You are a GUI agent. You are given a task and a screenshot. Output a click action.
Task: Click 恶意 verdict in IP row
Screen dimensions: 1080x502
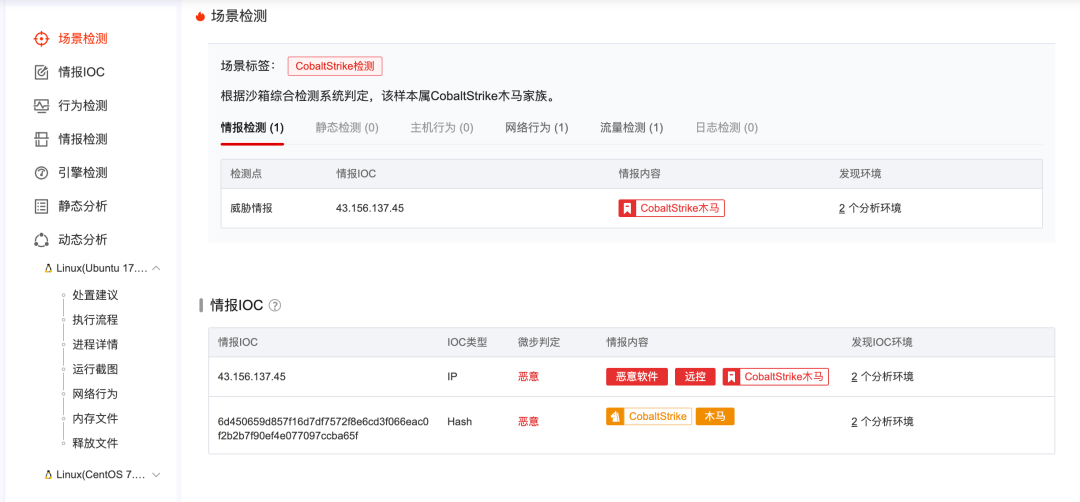click(528, 377)
